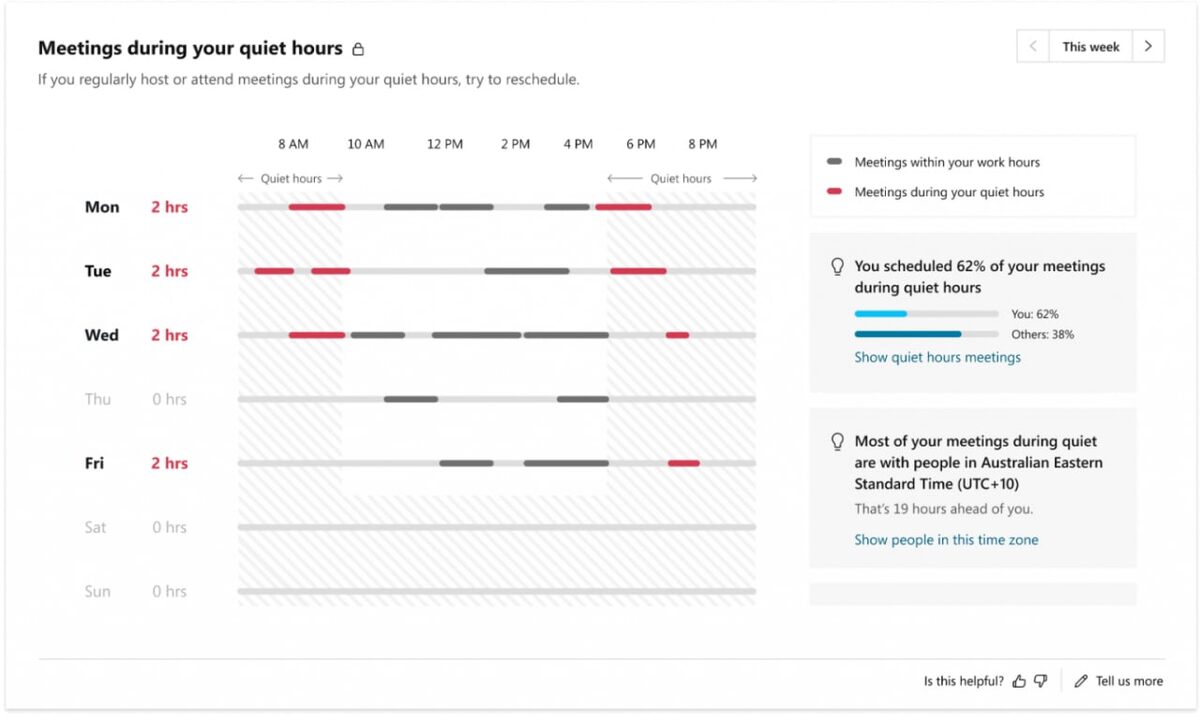Click the lock icon next to the title

coord(358,49)
